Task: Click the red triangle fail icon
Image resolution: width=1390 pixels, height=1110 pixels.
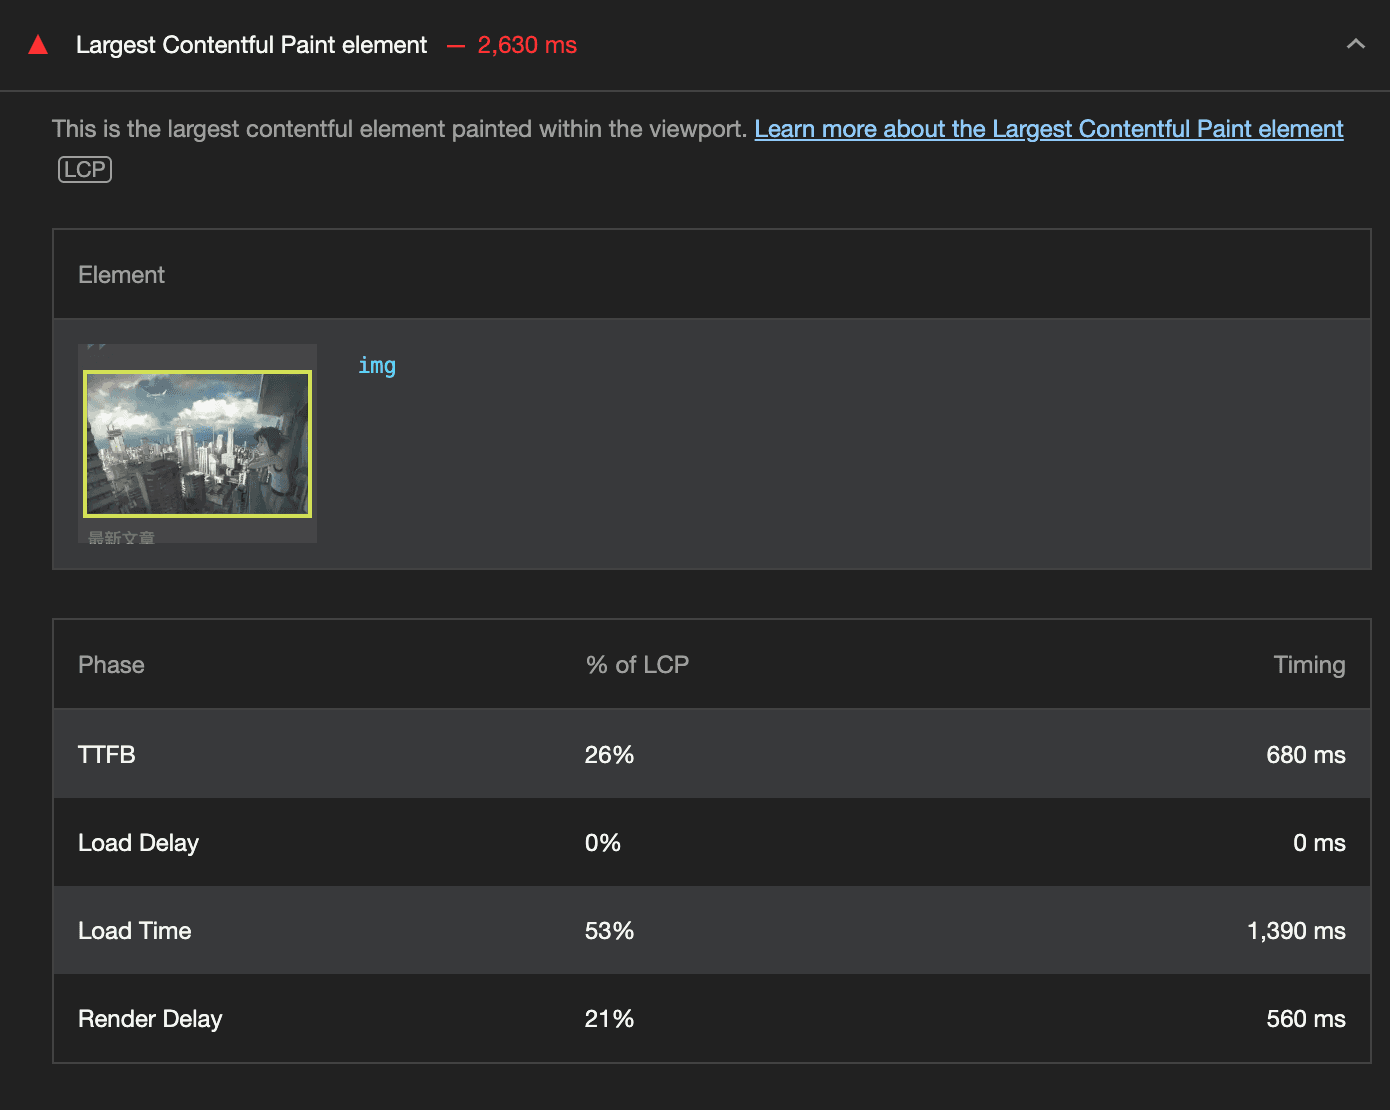Action: 38,45
